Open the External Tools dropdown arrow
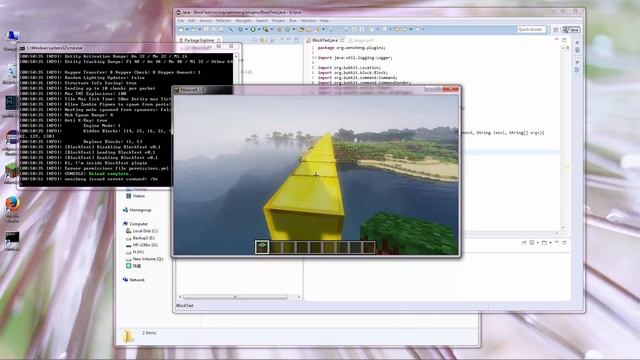Screen dimensions: 640x360 tap(271, 29)
